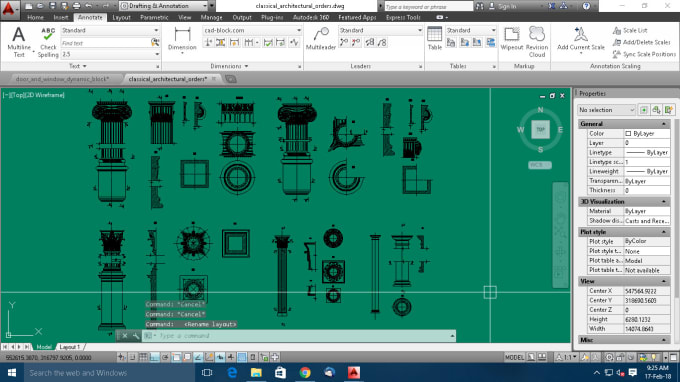Click Scale List button
This screenshot has width=680, height=382.
tap(630, 30)
